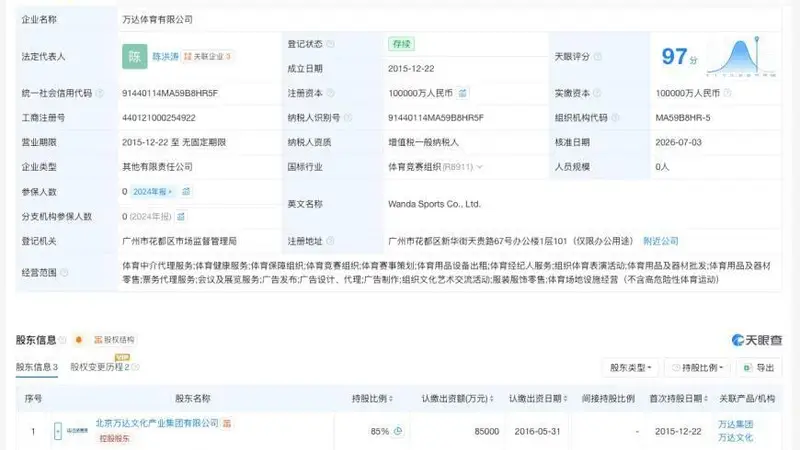Viewport: 800px width, 450px height.
Task: Open the 万达集团 related product link
Action: pos(736,424)
